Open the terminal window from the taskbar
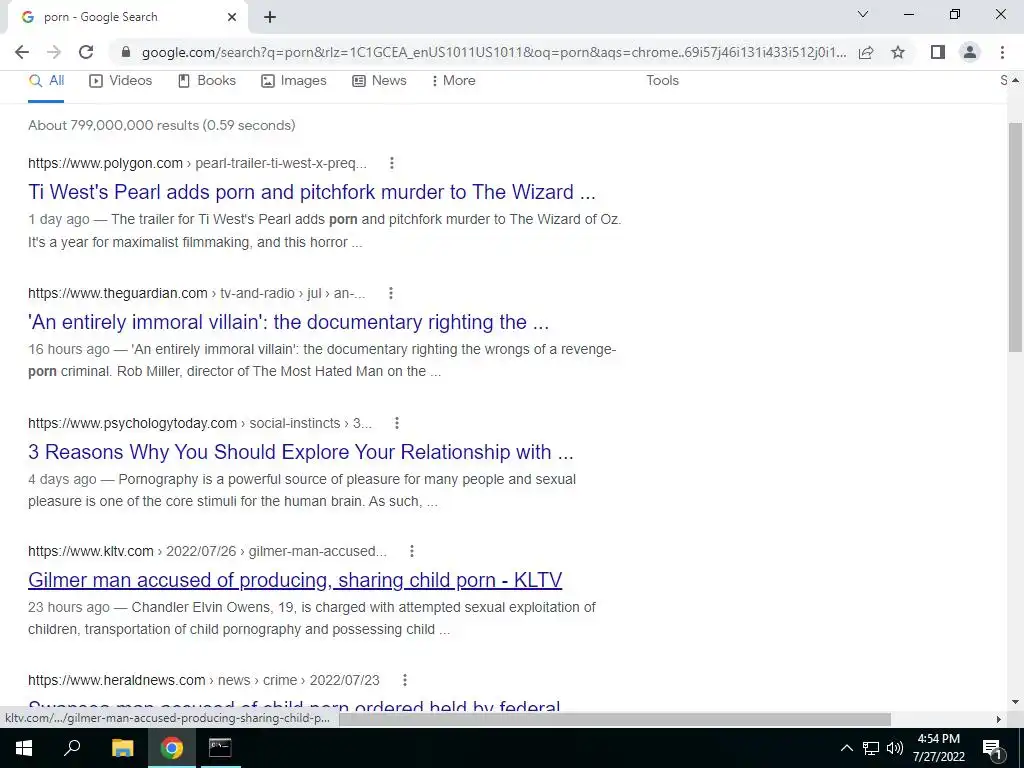The height and width of the screenshot is (768, 1024). point(220,748)
